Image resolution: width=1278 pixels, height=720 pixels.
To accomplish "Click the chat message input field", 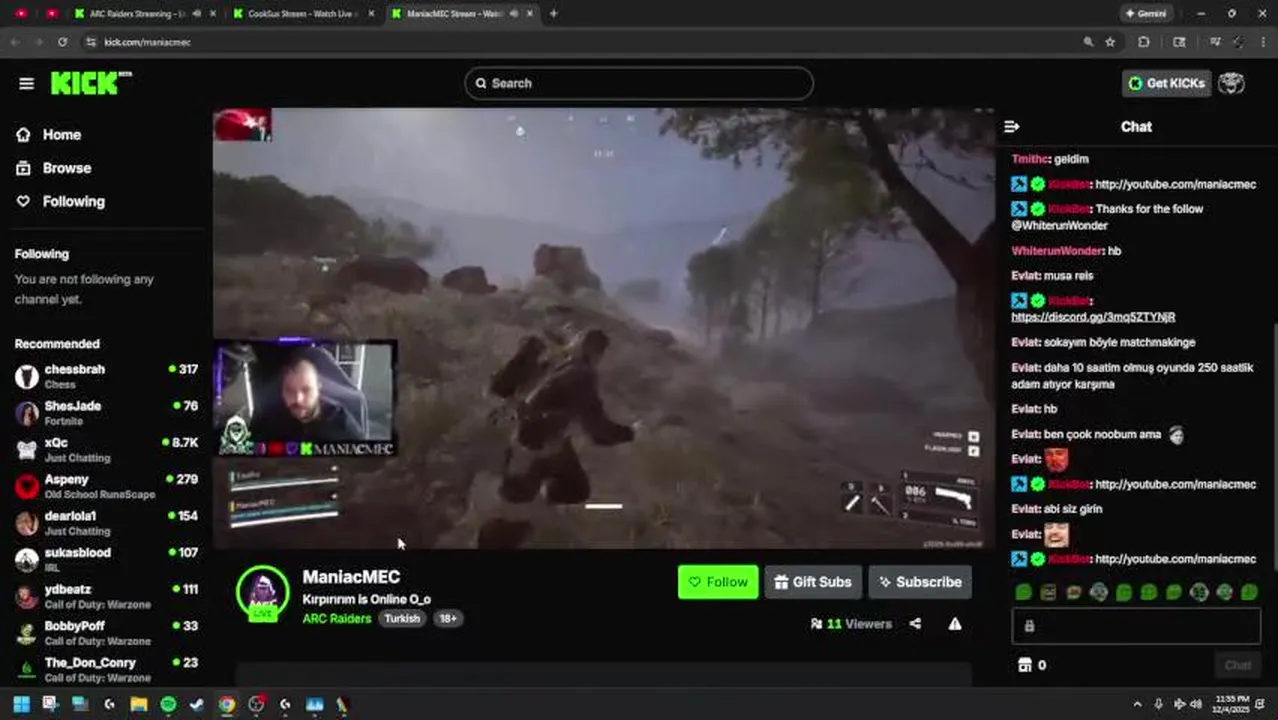I will (x=1136, y=626).
